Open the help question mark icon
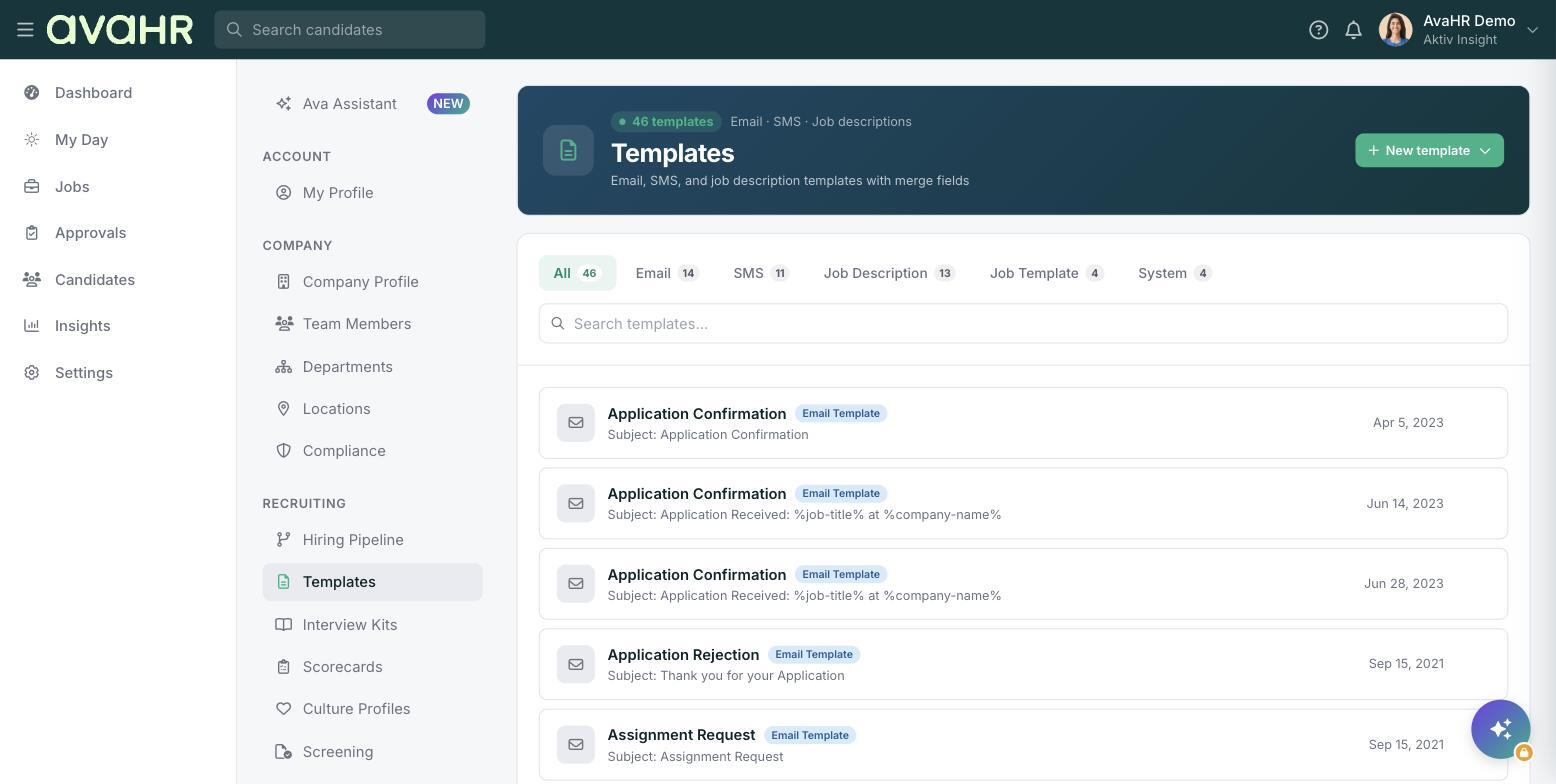This screenshot has width=1556, height=784. click(1318, 30)
